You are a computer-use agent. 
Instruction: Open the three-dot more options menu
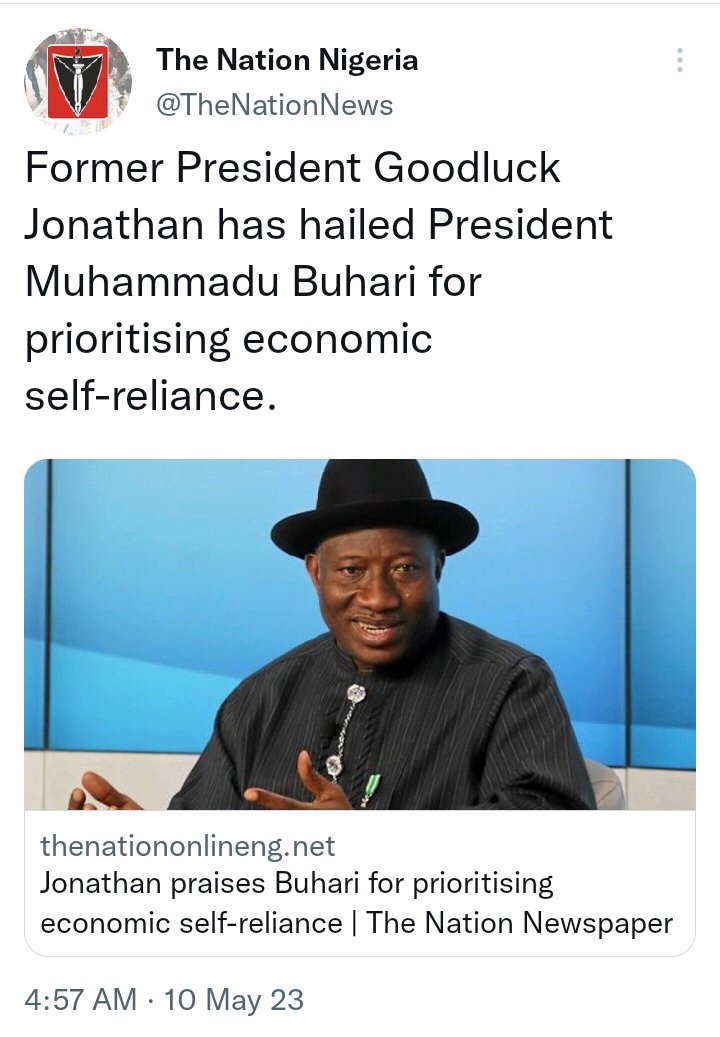click(x=680, y=60)
